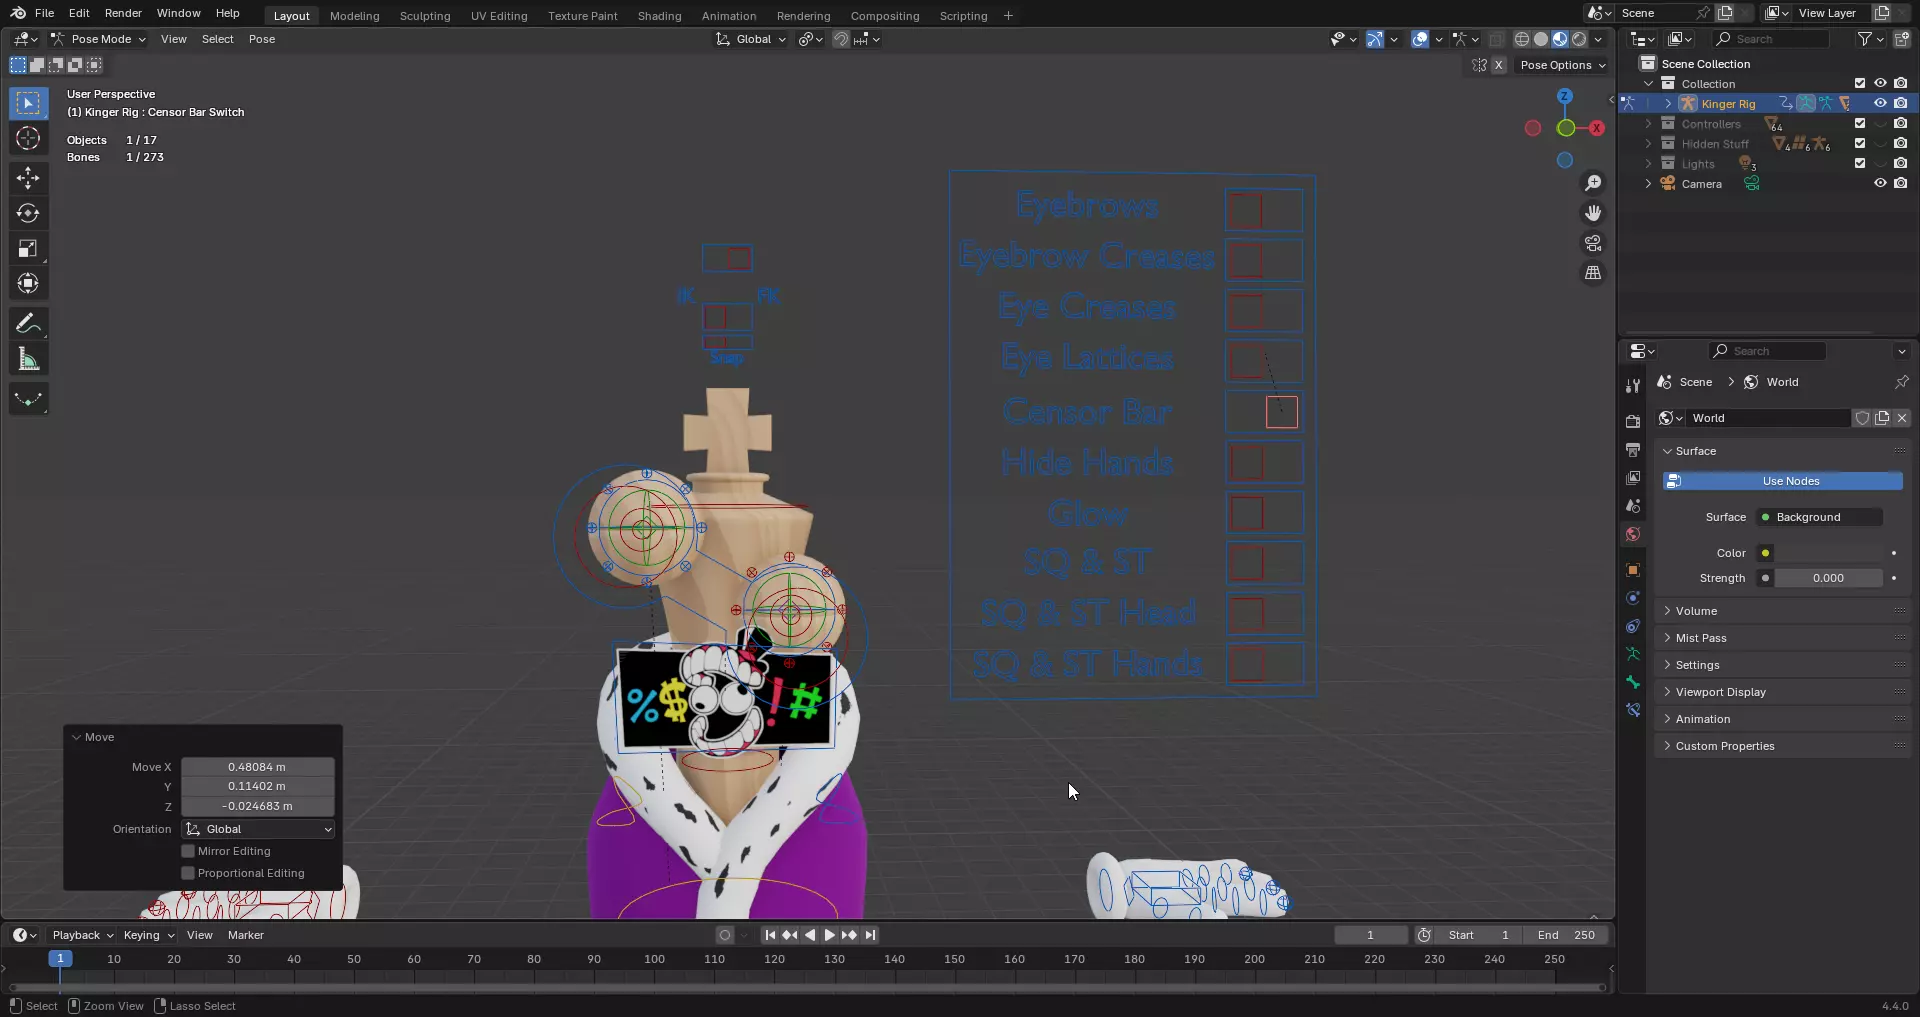The width and height of the screenshot is (1920, 1017).
Task: Play animation forward button
Action: point(829,935)
